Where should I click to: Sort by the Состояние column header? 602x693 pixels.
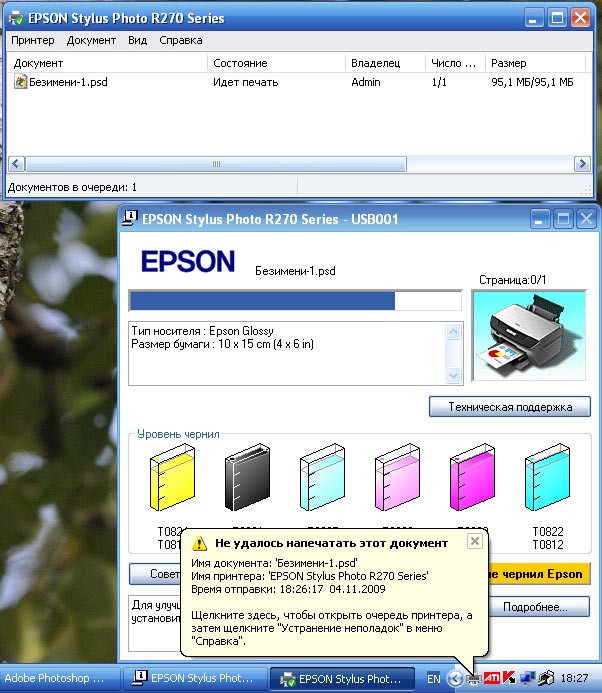pyautogui.click(x=276, y=63)
